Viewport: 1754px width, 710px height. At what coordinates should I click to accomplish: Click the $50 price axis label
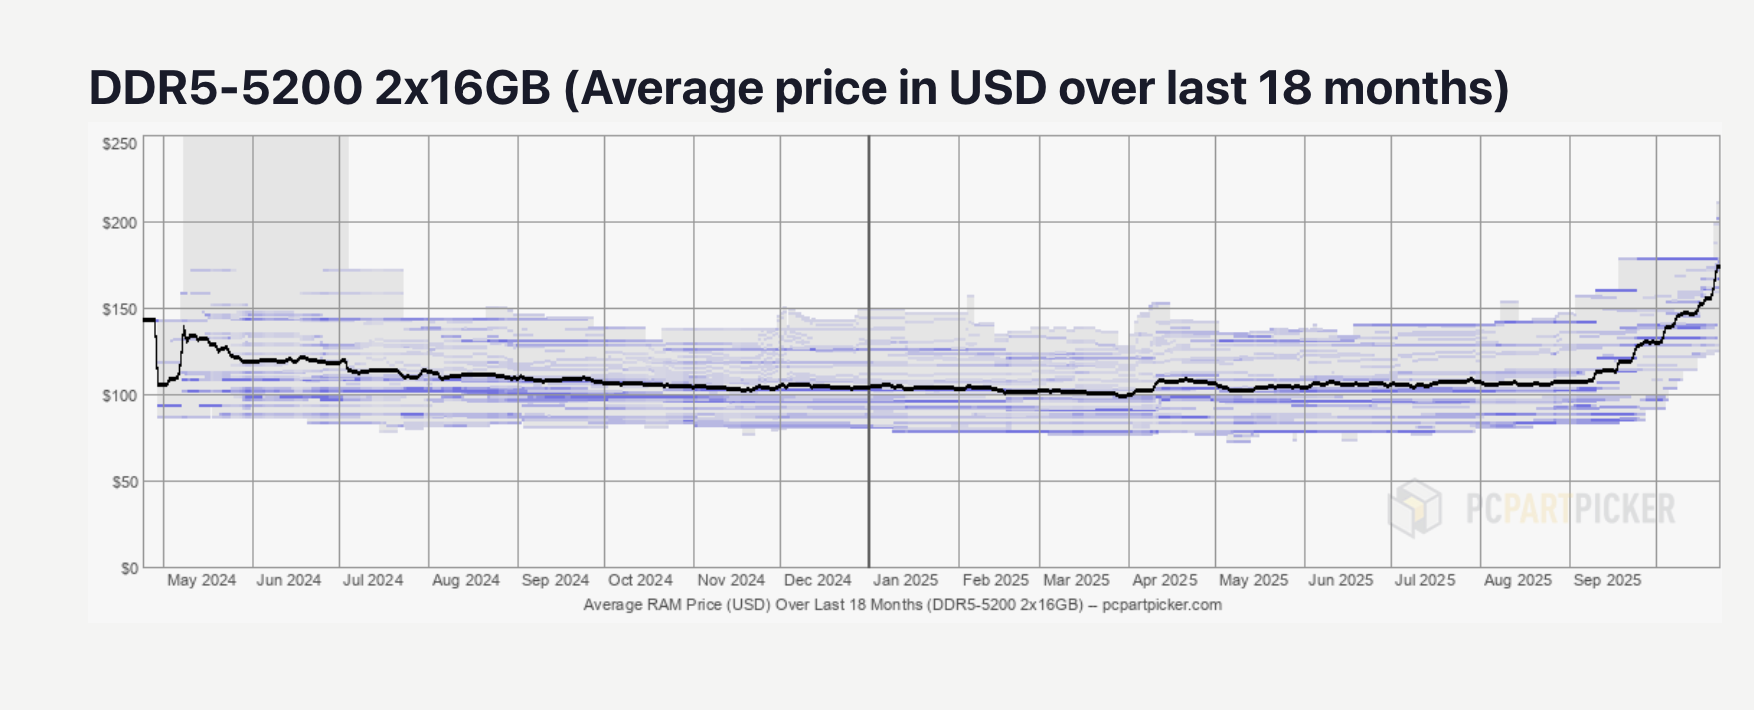click(123, 482)
